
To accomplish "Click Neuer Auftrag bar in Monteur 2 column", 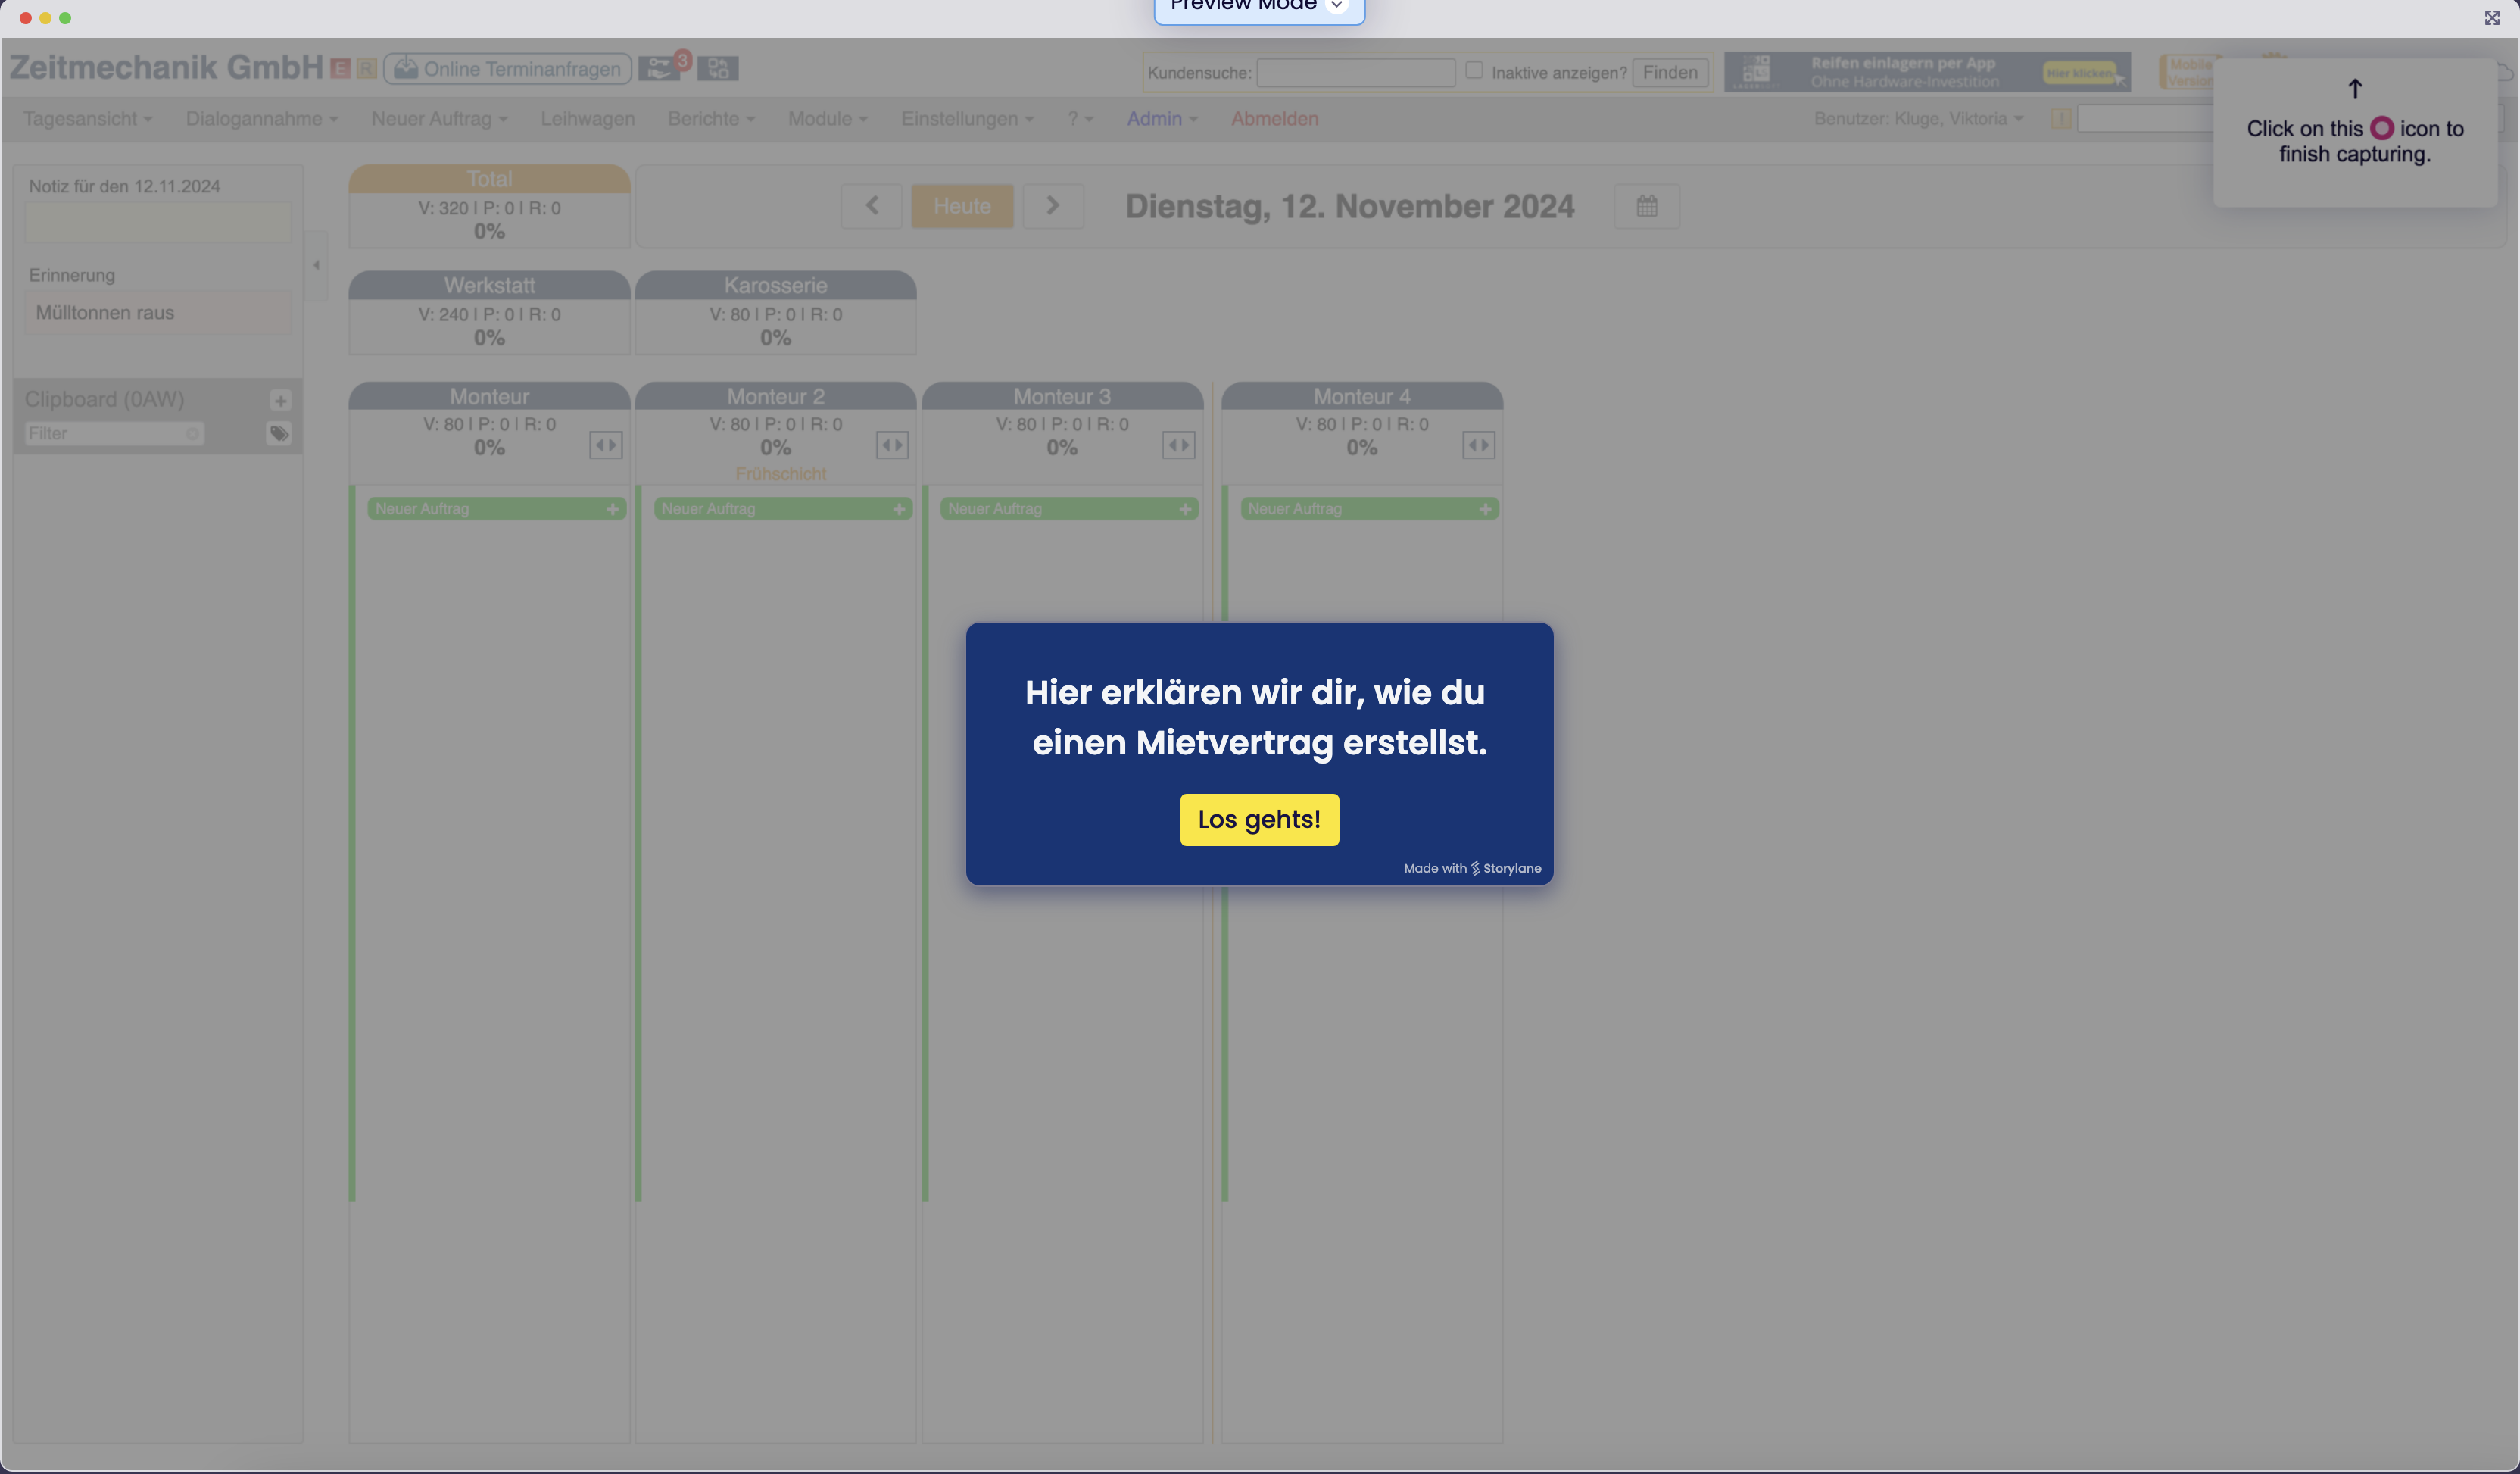I will coord(783,509).
